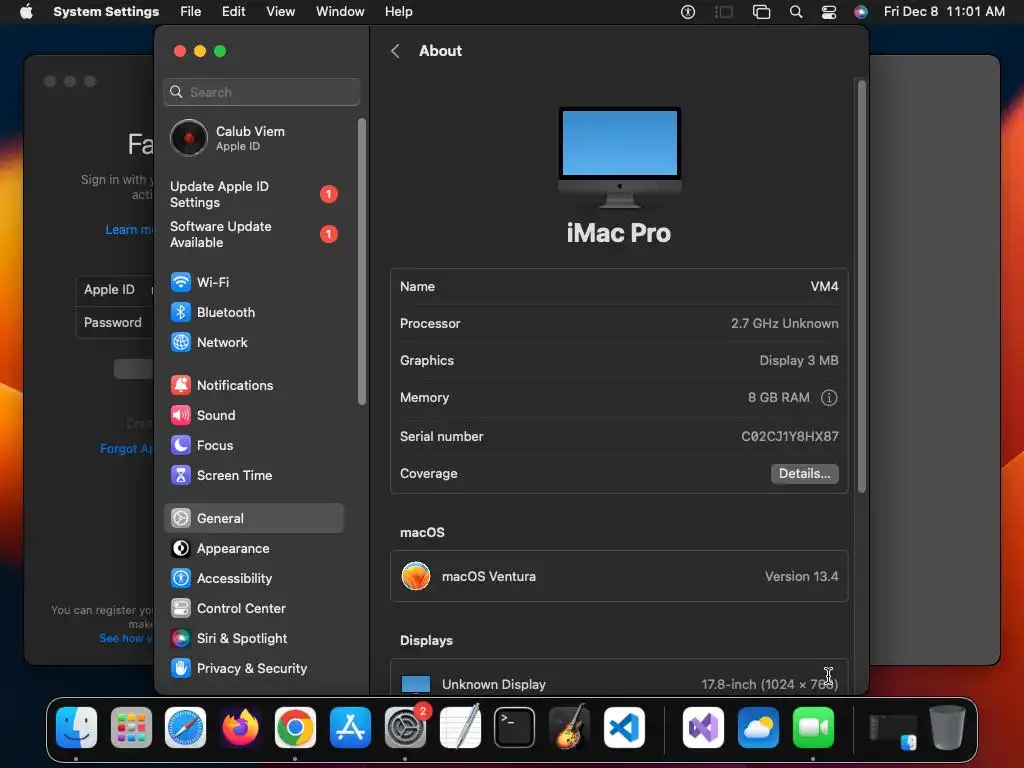
Task: Open Spotlight search in menu bar
Action: pyautogui.click(x=795, y=12)
